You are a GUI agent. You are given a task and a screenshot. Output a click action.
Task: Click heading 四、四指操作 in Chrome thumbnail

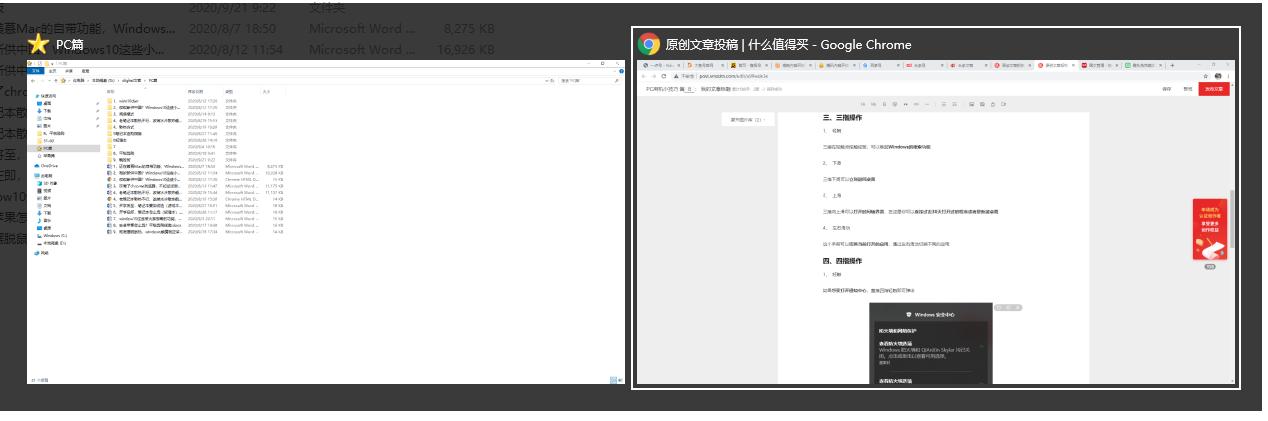(x=842, y=261)
